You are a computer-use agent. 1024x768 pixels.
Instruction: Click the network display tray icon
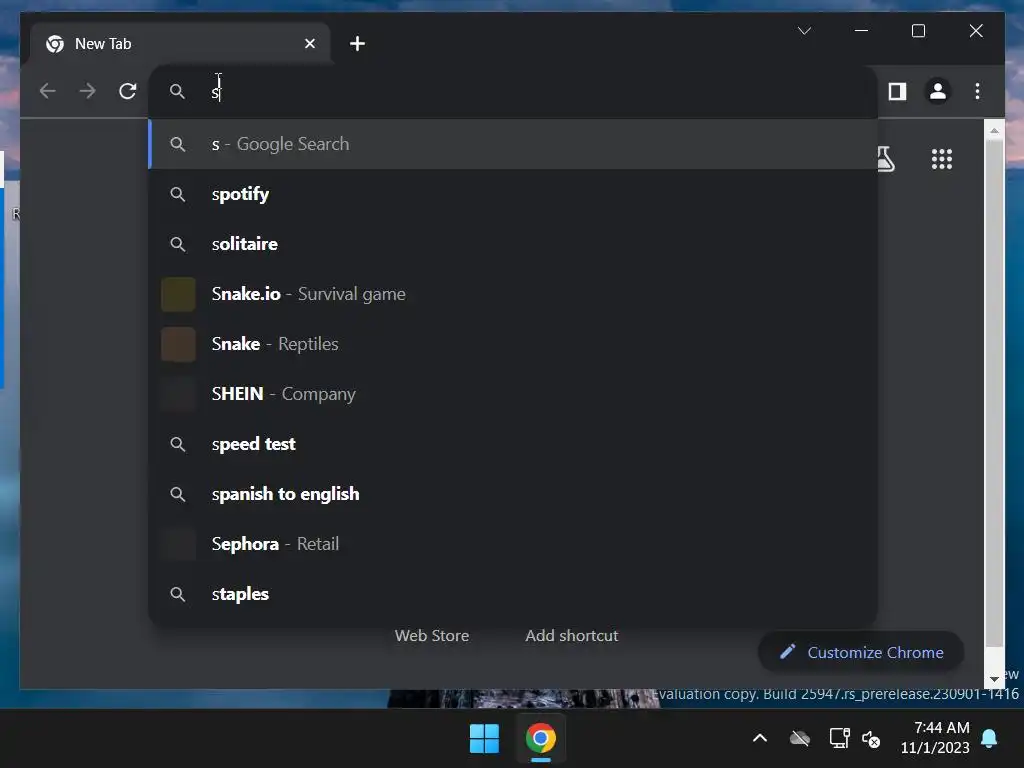point(839,739)
